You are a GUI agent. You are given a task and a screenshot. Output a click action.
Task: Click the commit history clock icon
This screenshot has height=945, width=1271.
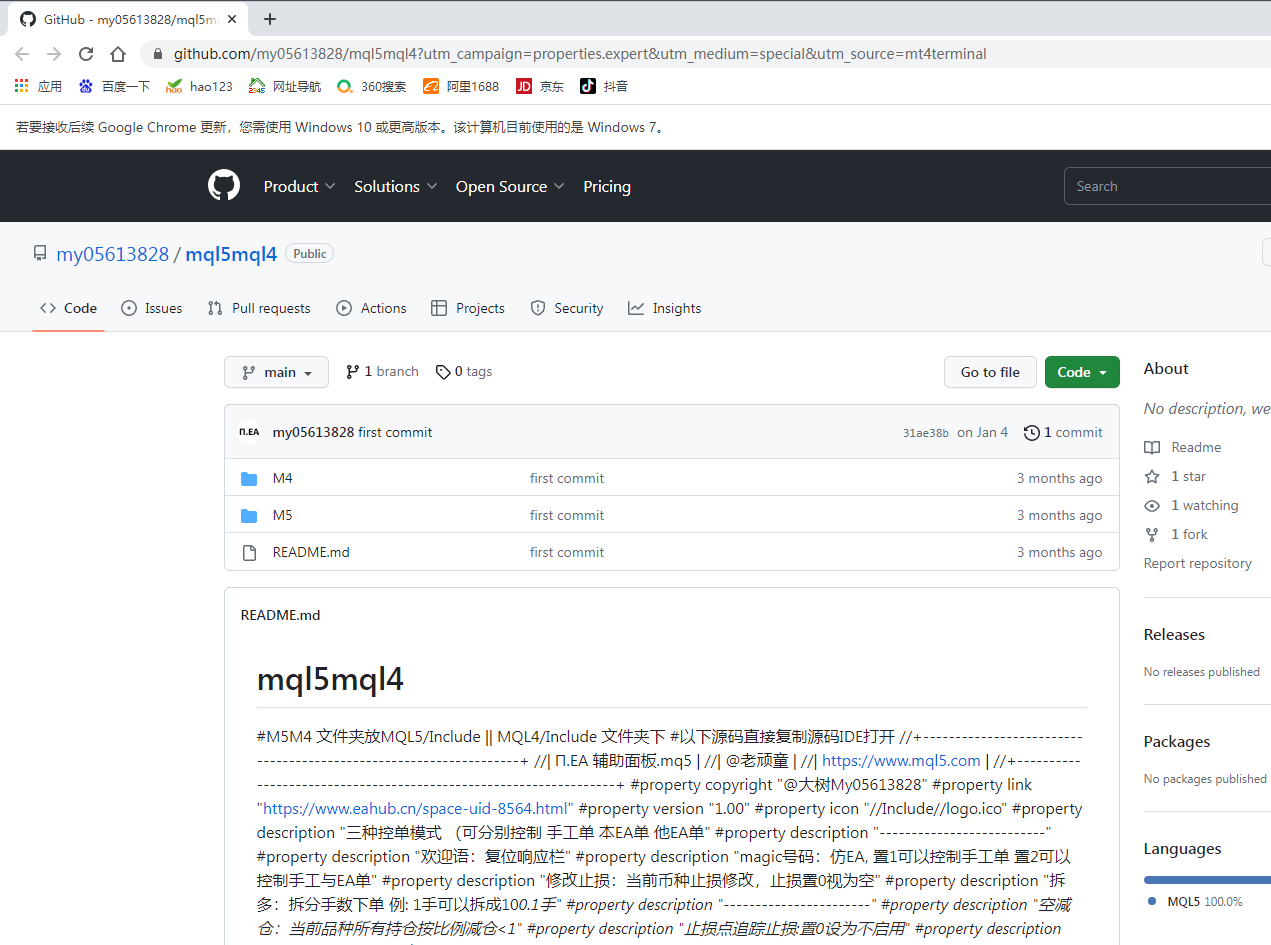click(1032, 432)
